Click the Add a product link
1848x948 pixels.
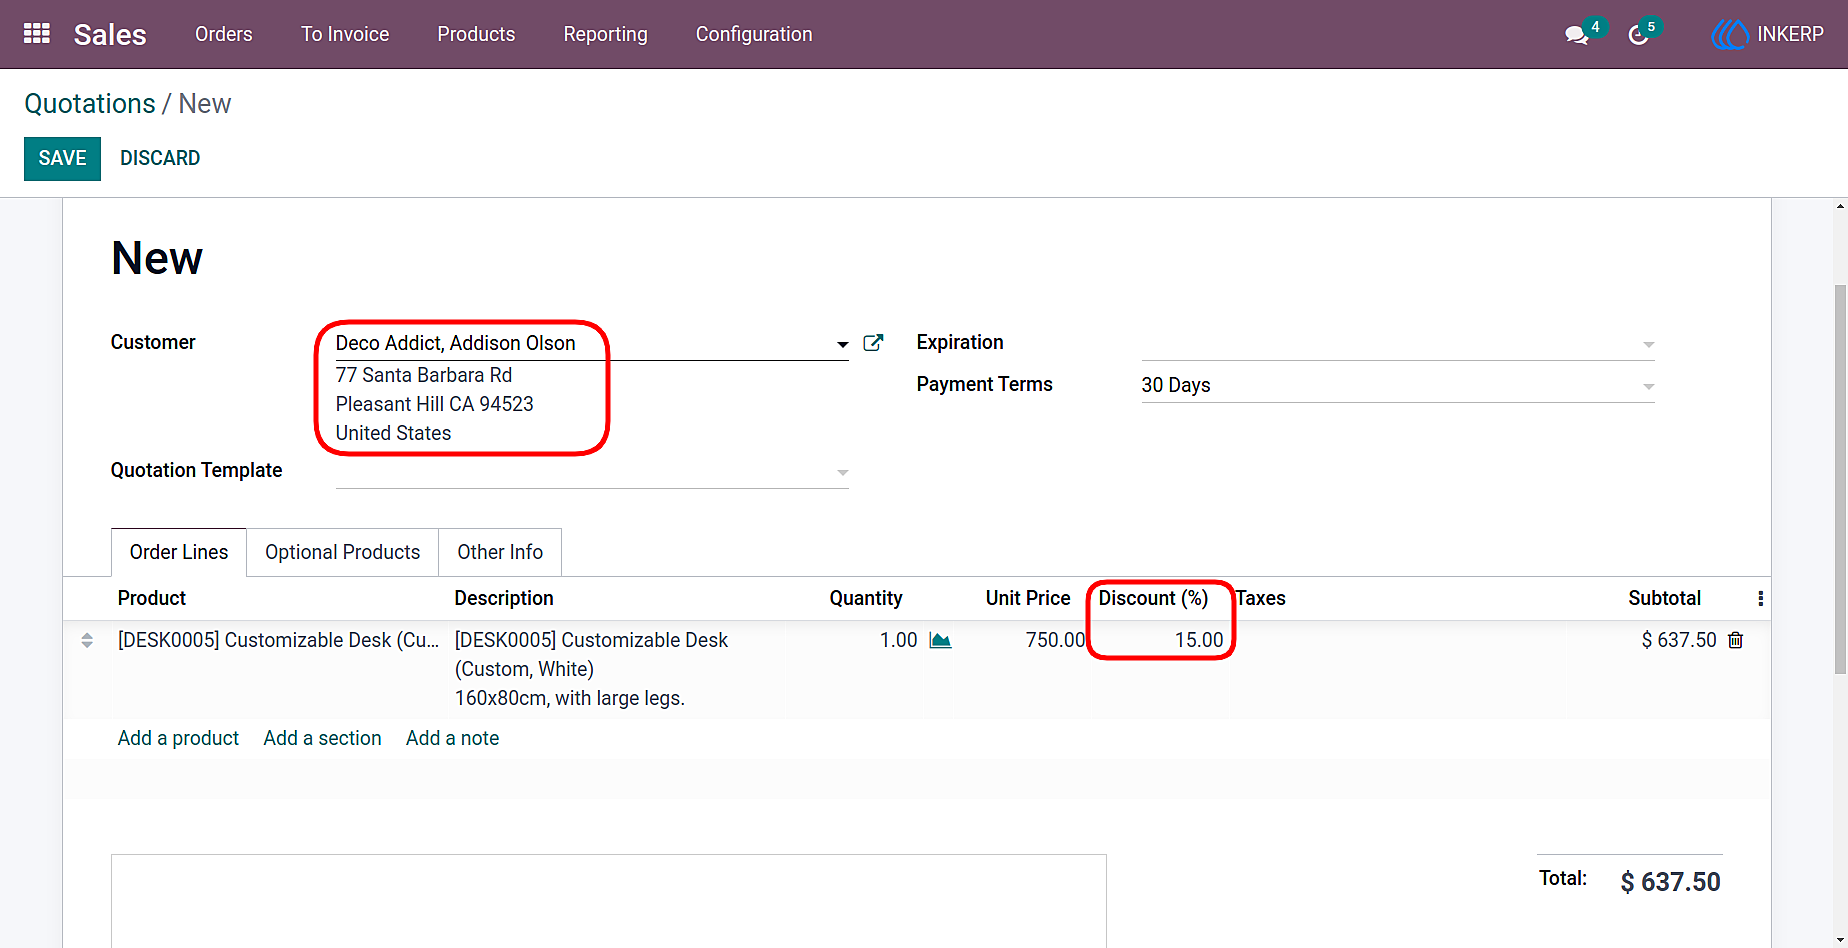[x=178, y=738]
